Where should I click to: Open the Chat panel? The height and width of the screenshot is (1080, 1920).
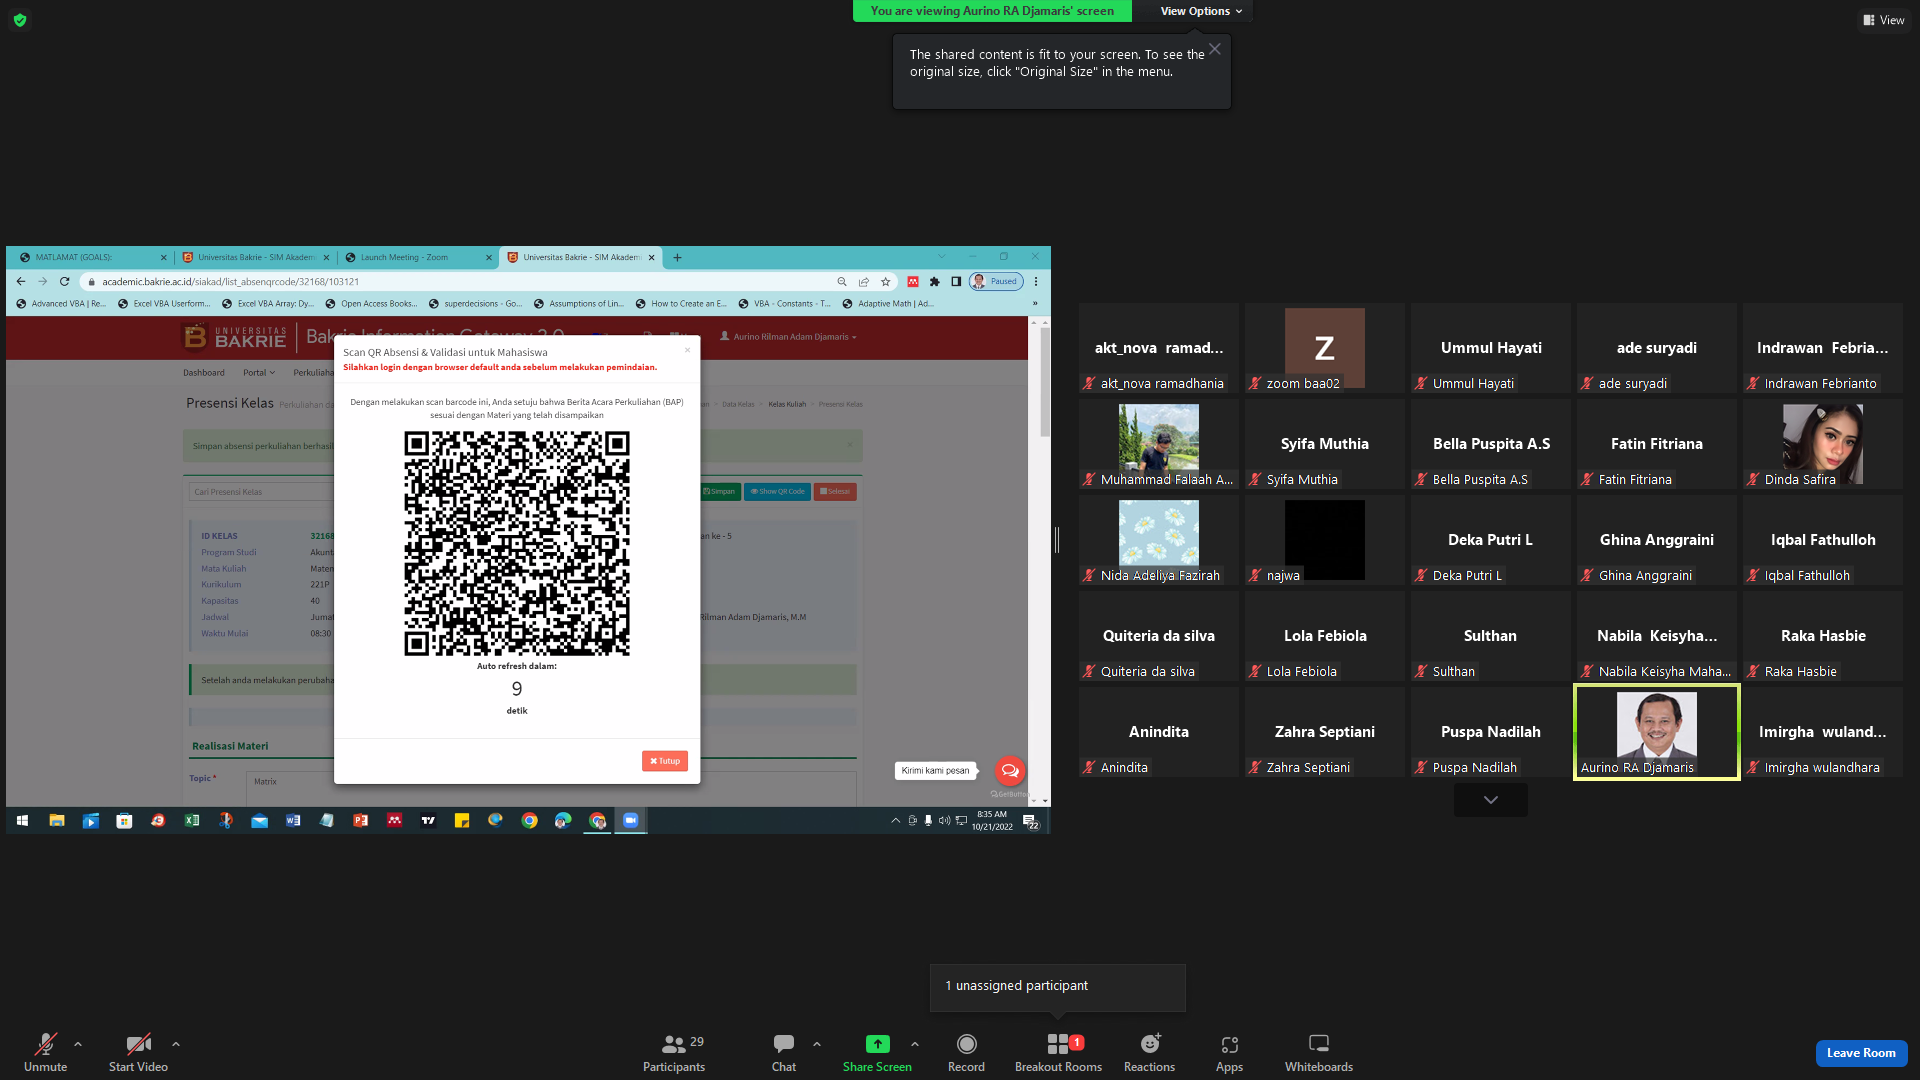coord(784,1053)
